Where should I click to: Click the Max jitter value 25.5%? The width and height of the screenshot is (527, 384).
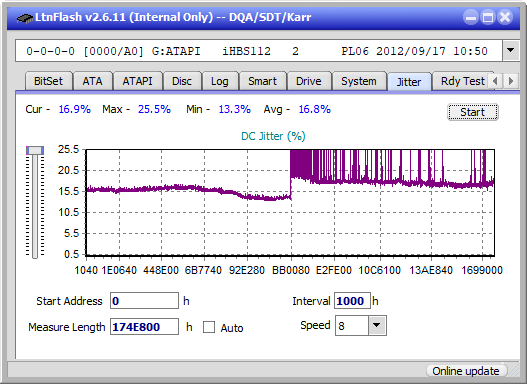click(x=154, y=109)
